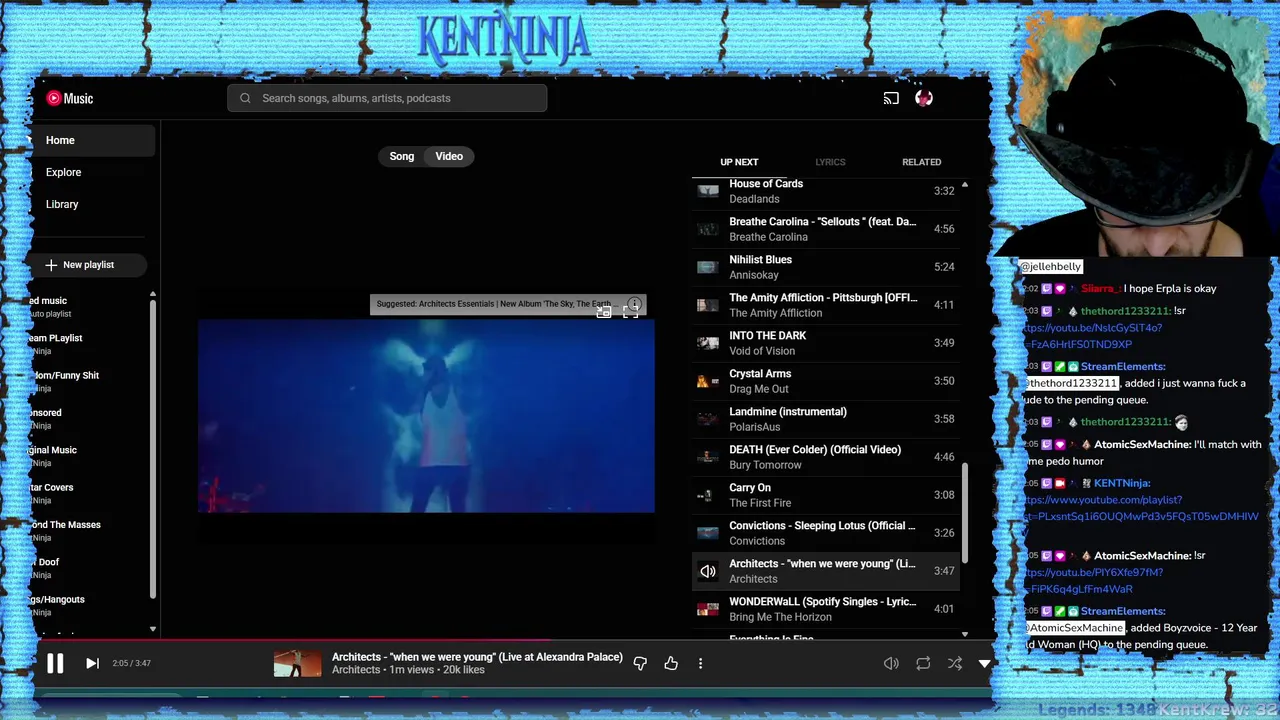
Task: Click the sidebar playlist scroll-up arrow
Action: click(153, 295)
